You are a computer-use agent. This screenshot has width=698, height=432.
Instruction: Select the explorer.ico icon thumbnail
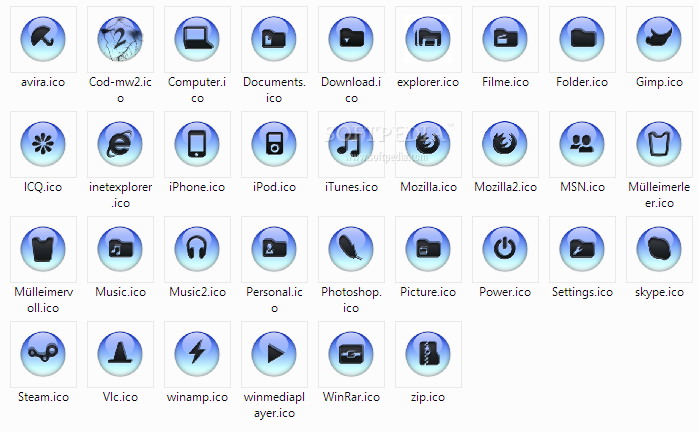[x=428, y=39]
